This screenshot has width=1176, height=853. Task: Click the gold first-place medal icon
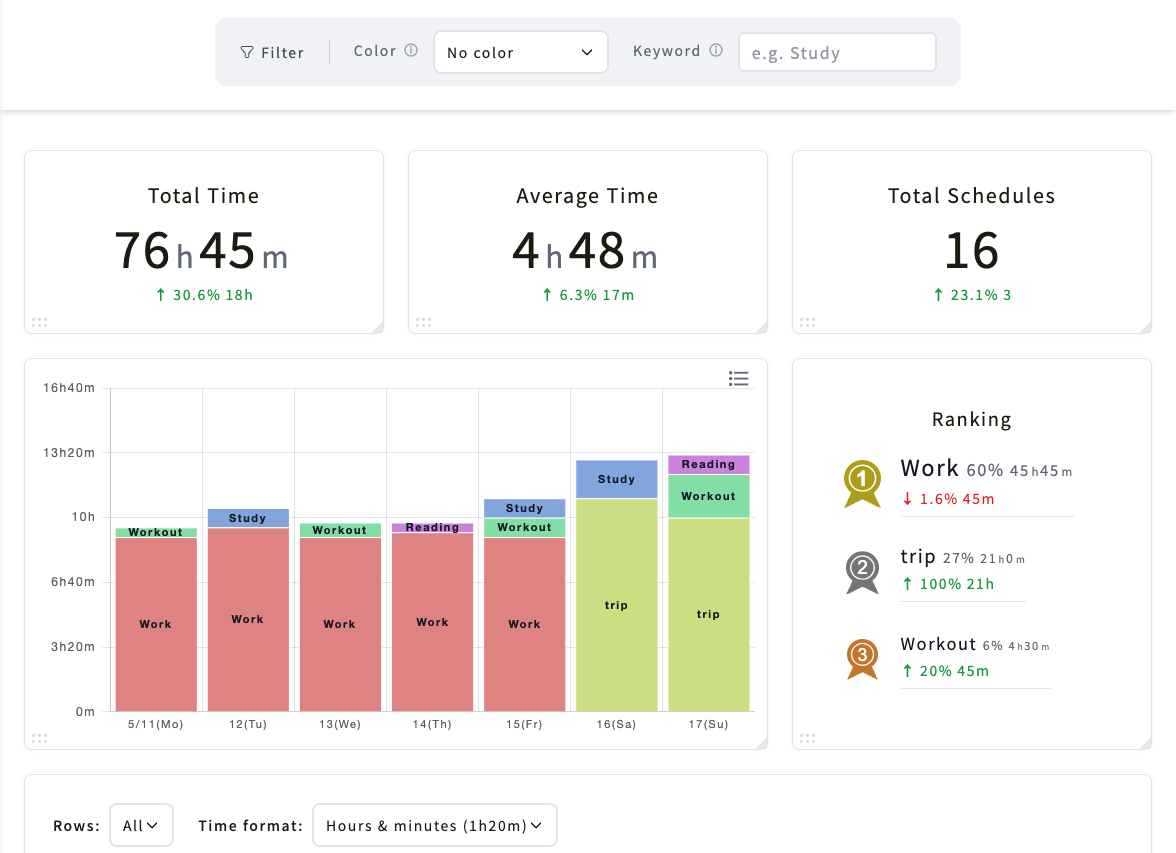[x=862, y=484]
